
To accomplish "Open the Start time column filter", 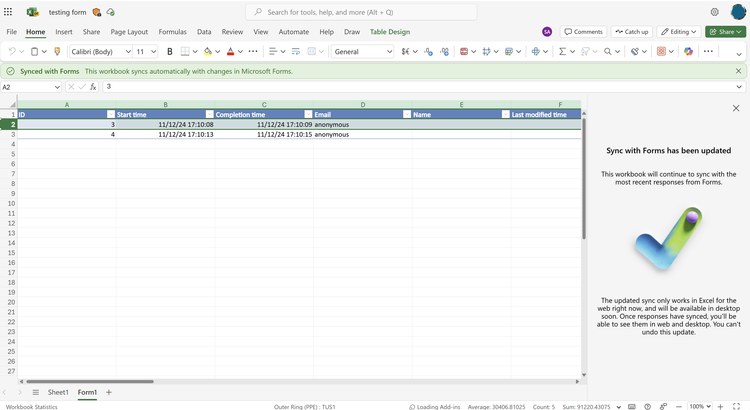I will [210, 114].
